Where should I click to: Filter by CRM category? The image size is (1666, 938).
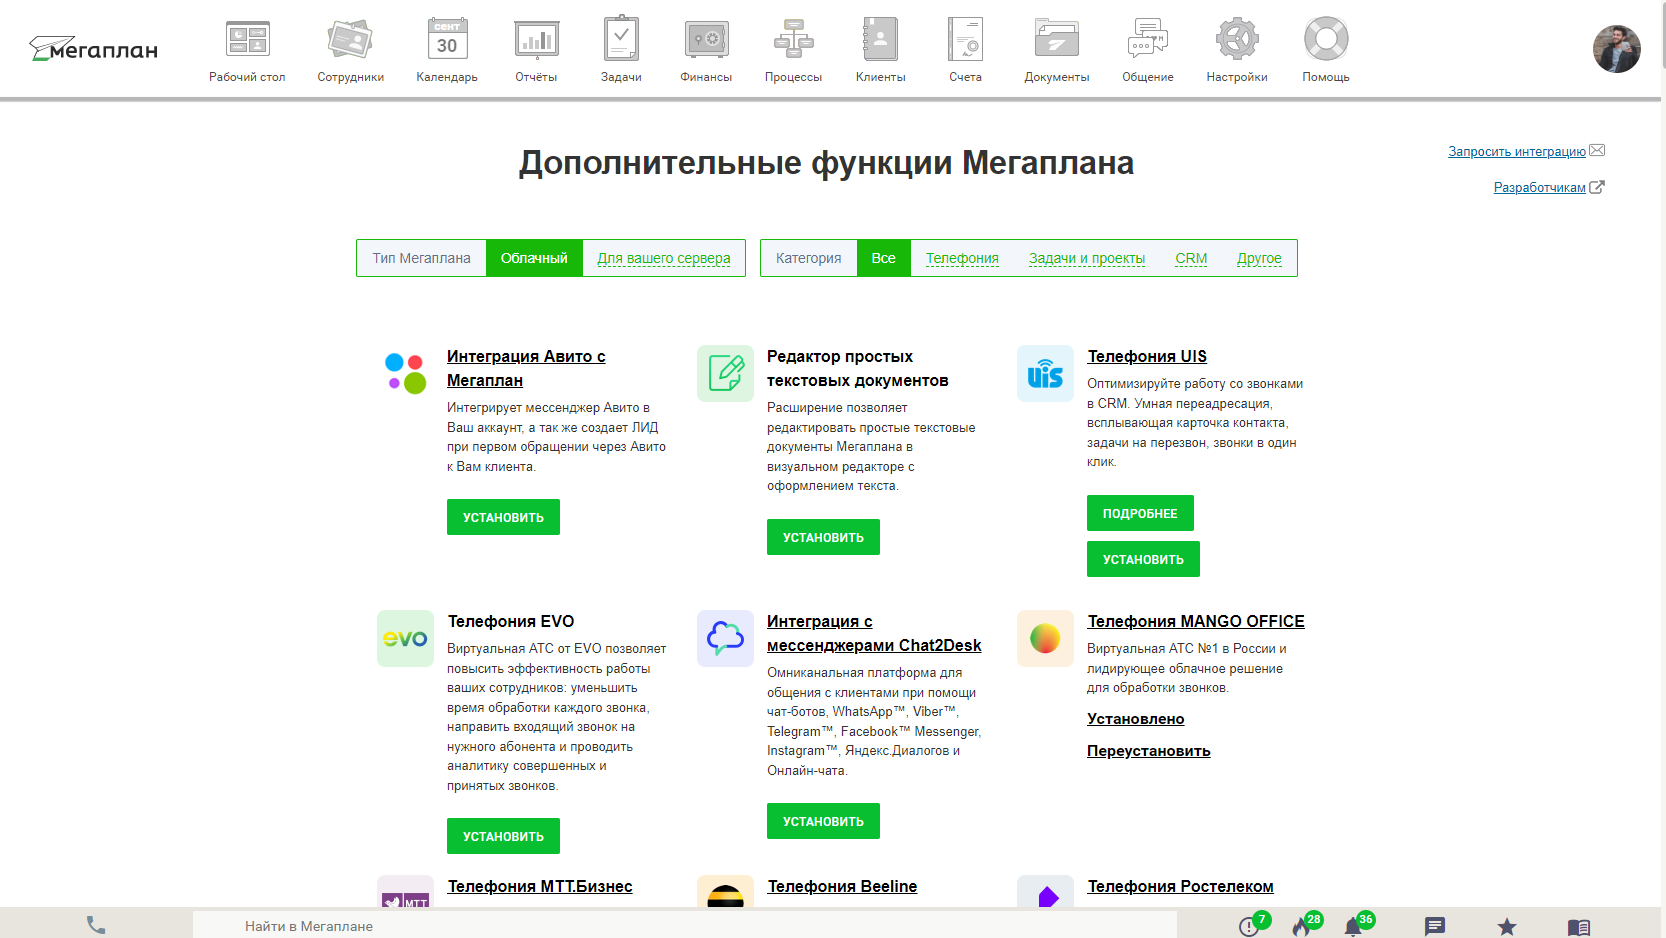[x=1191, y=258]
